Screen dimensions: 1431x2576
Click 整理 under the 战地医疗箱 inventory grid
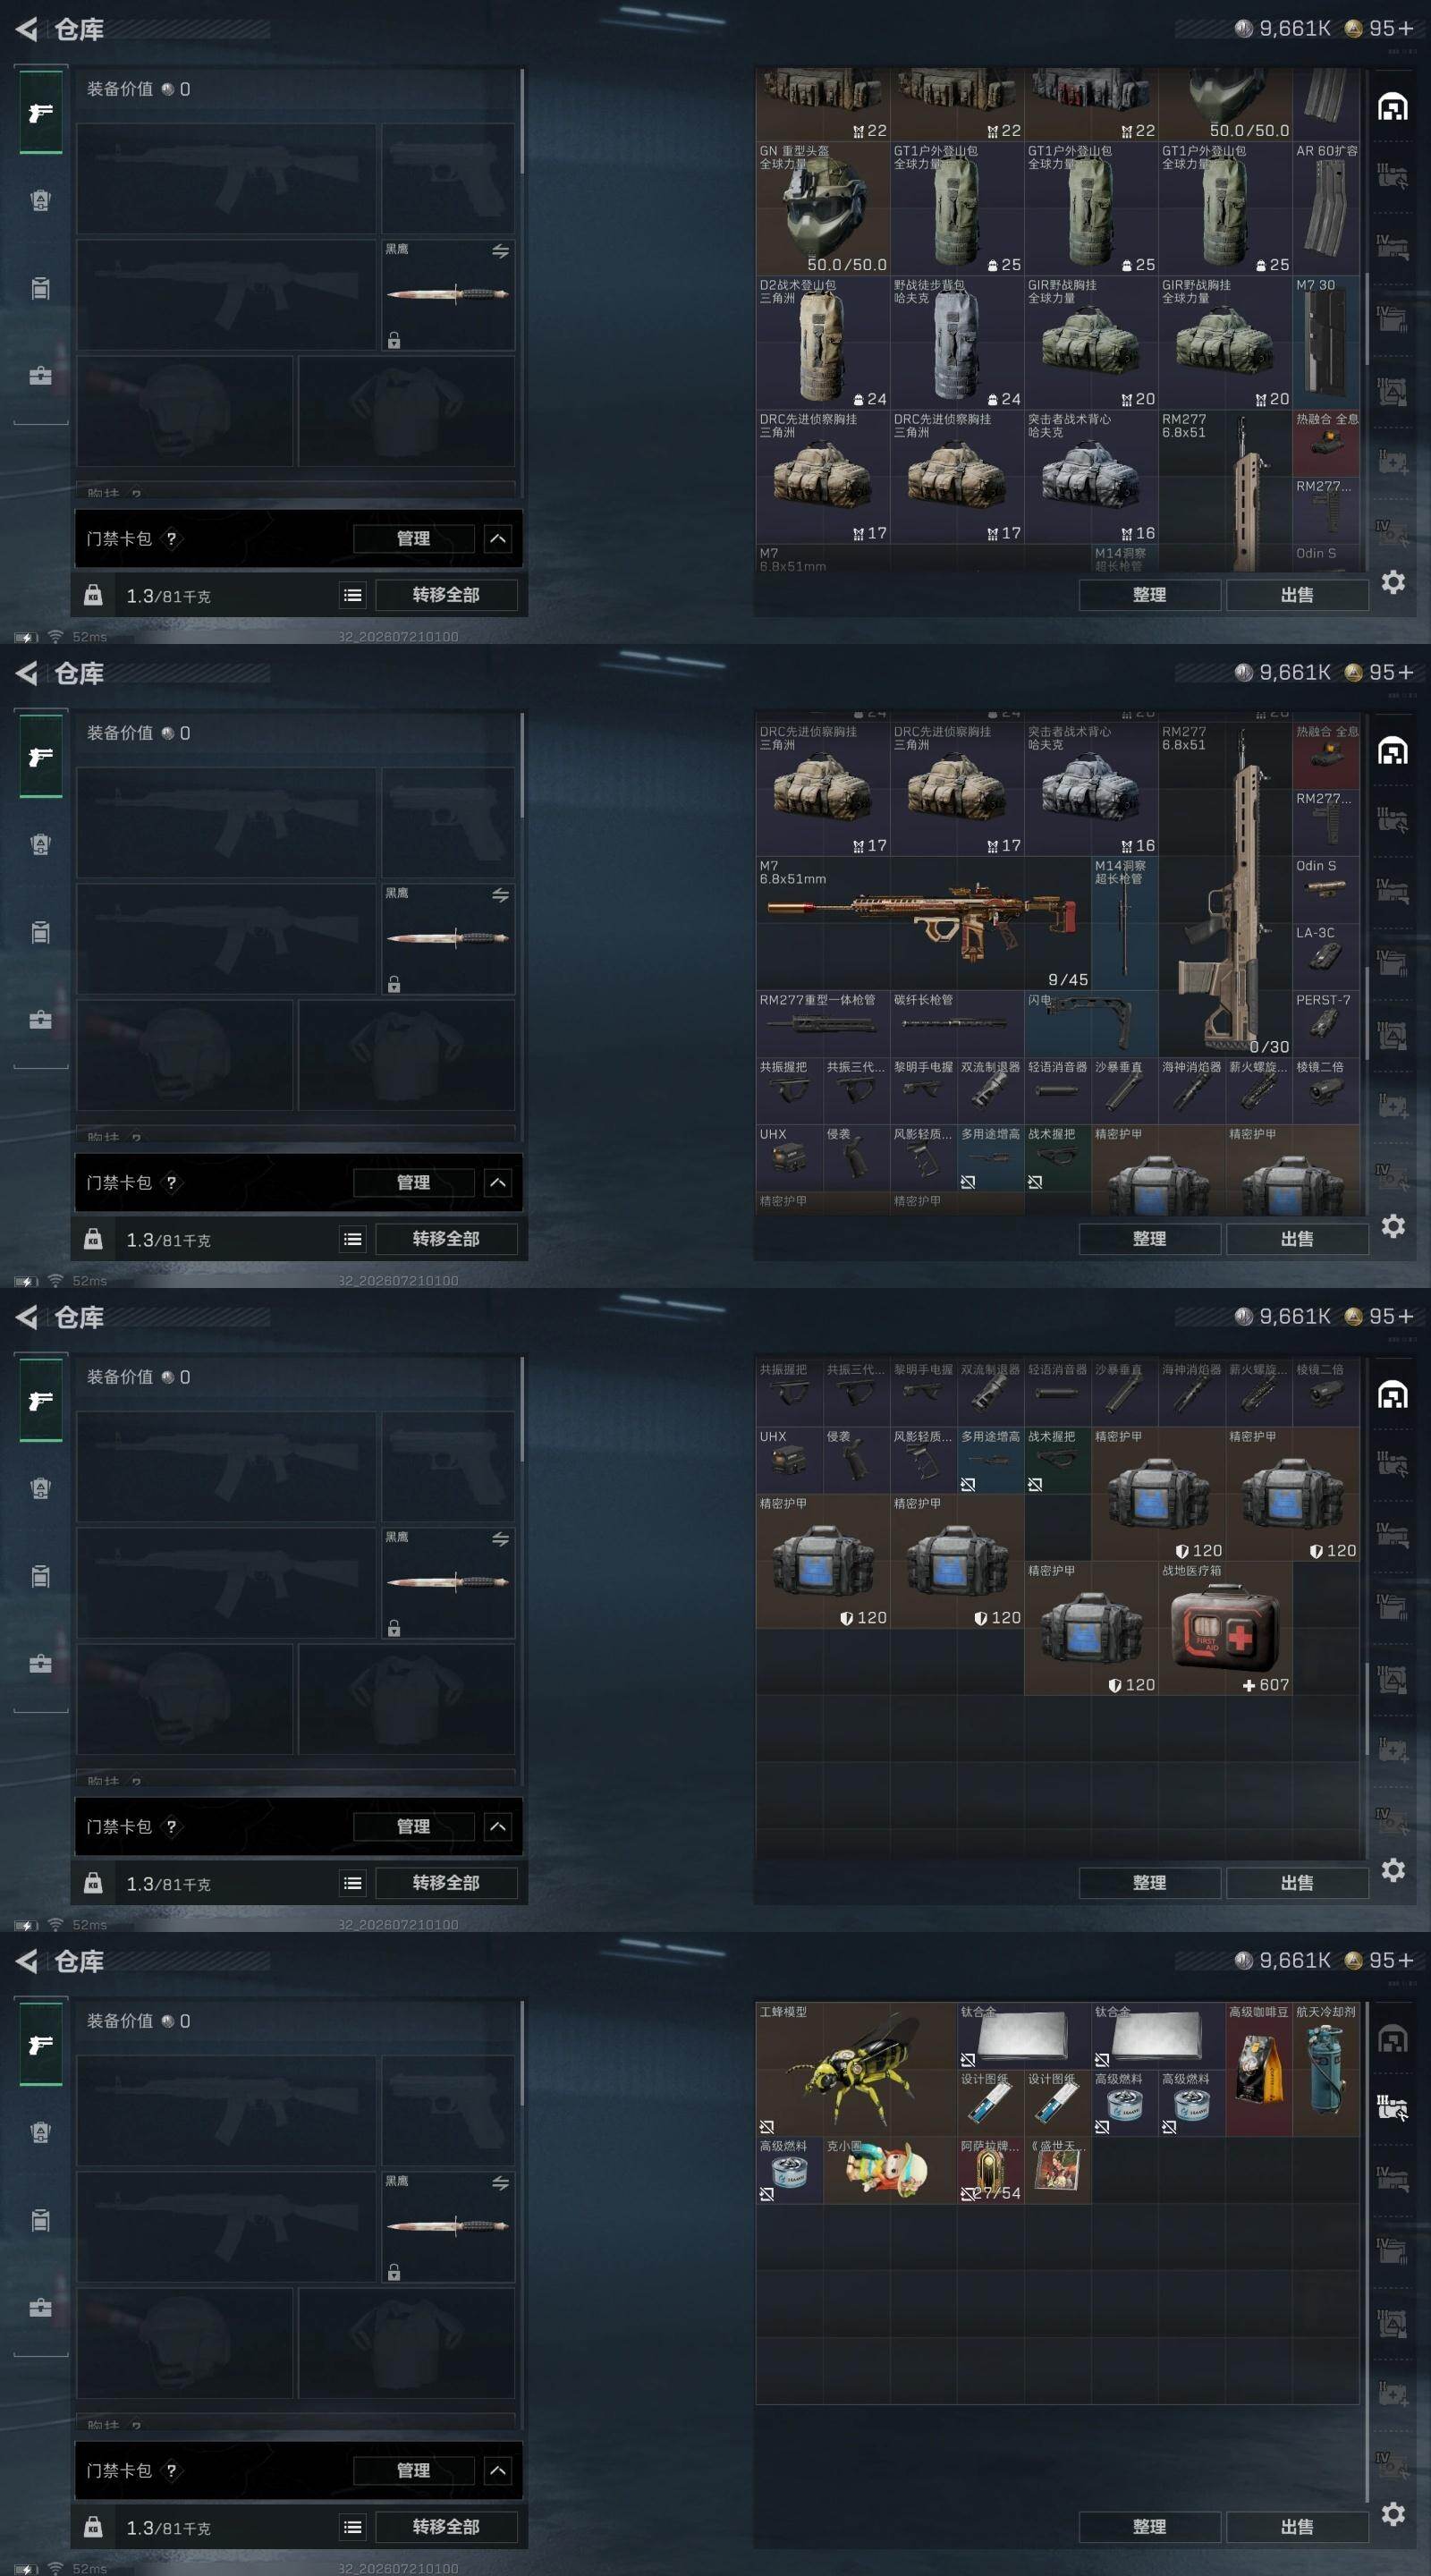[1149, 1883]
